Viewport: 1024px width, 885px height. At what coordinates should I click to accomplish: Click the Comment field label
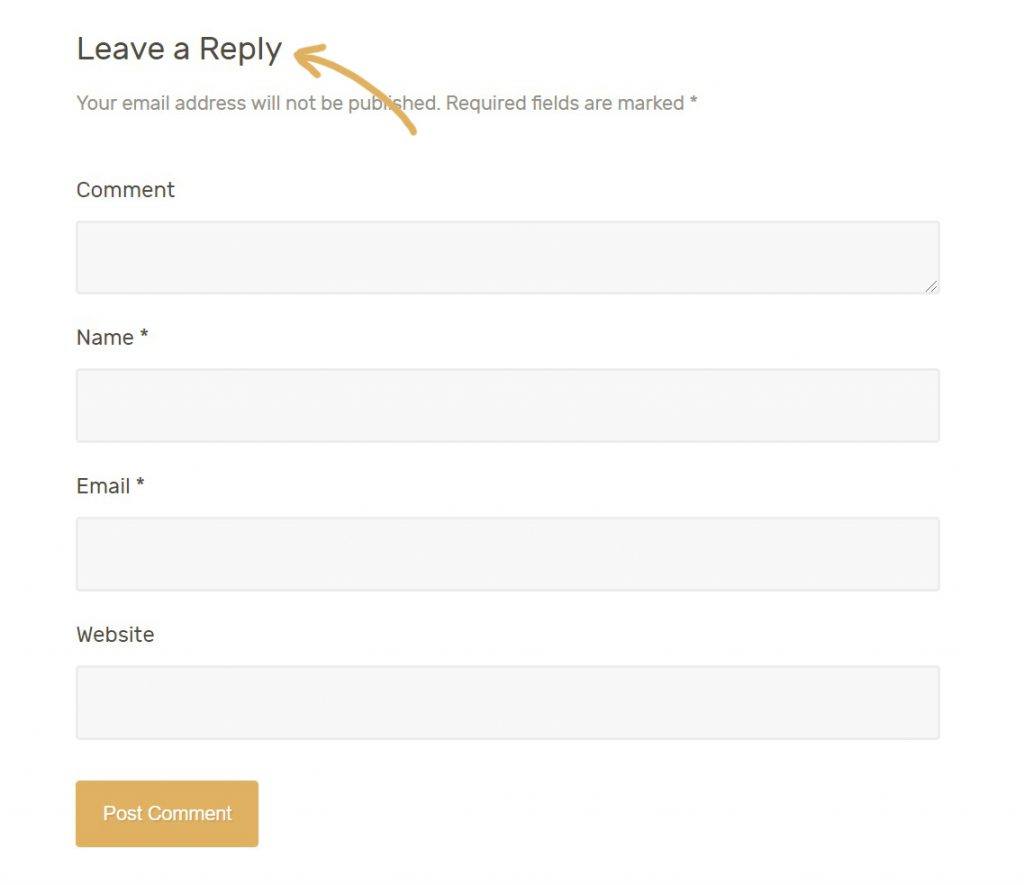coord(125,189)
